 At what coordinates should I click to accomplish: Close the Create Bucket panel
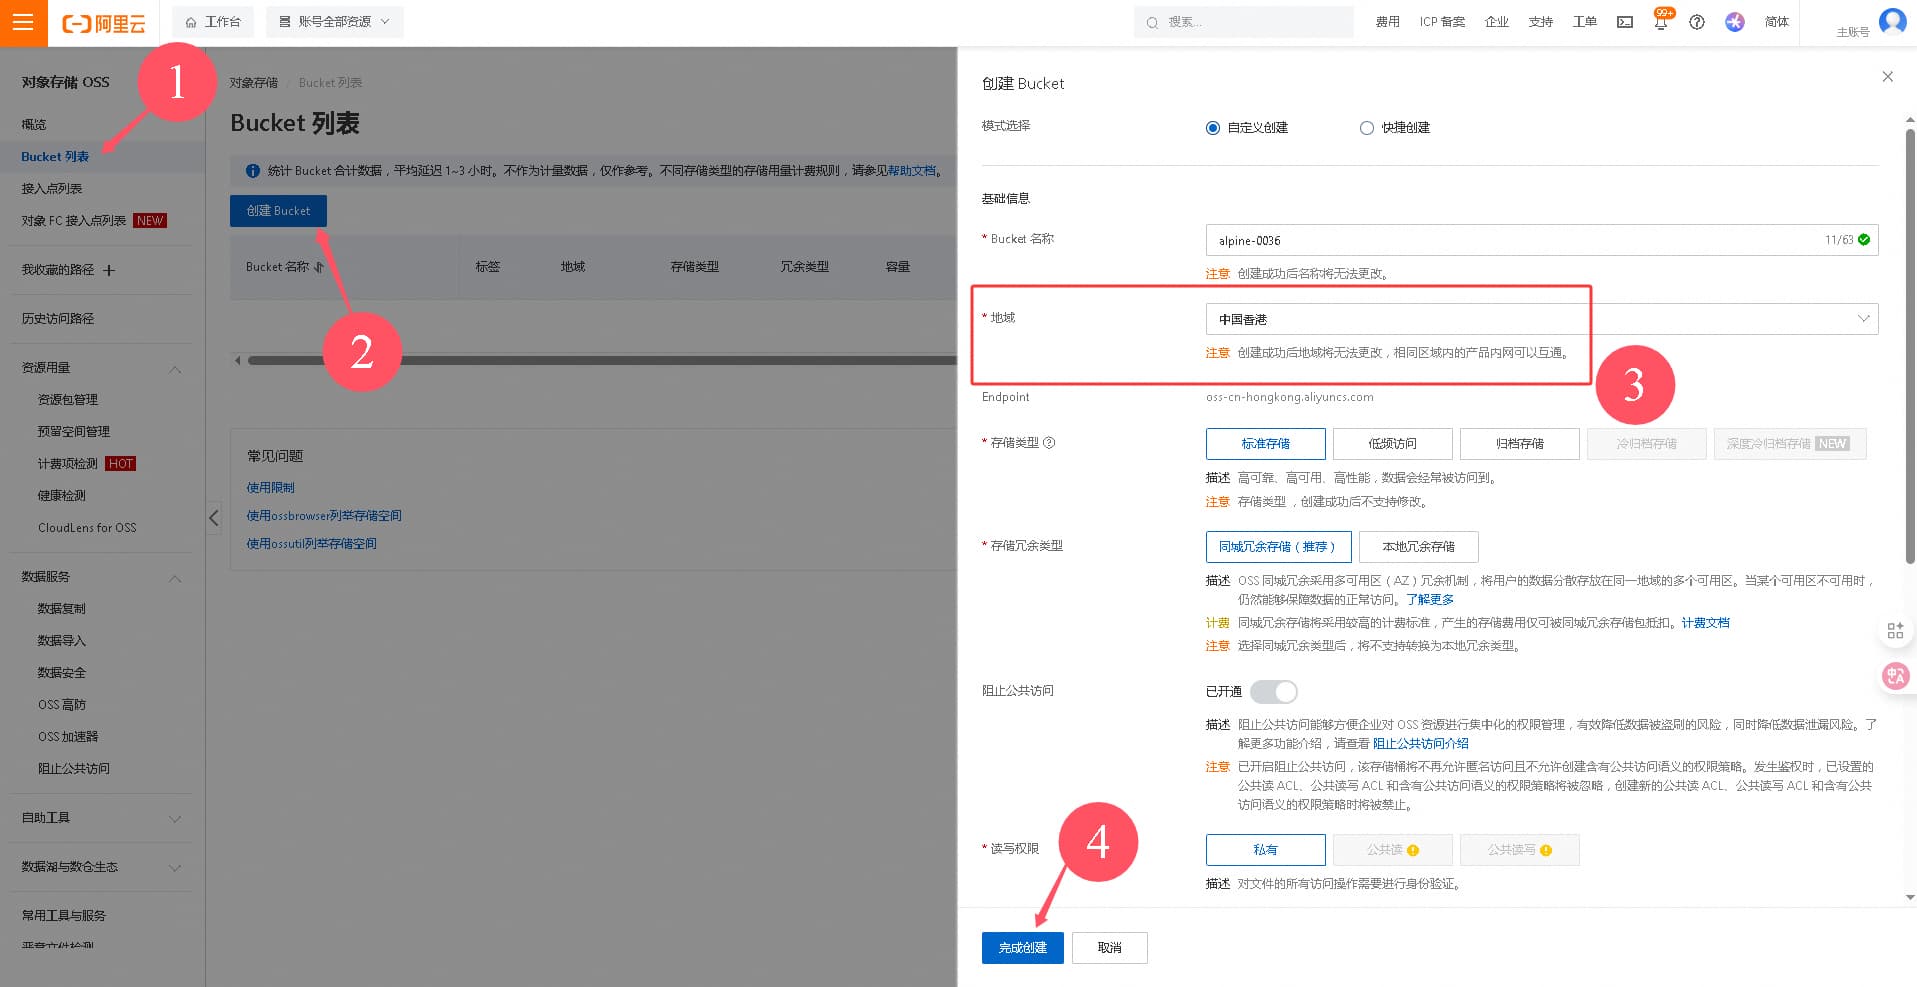coord(1887,77)
